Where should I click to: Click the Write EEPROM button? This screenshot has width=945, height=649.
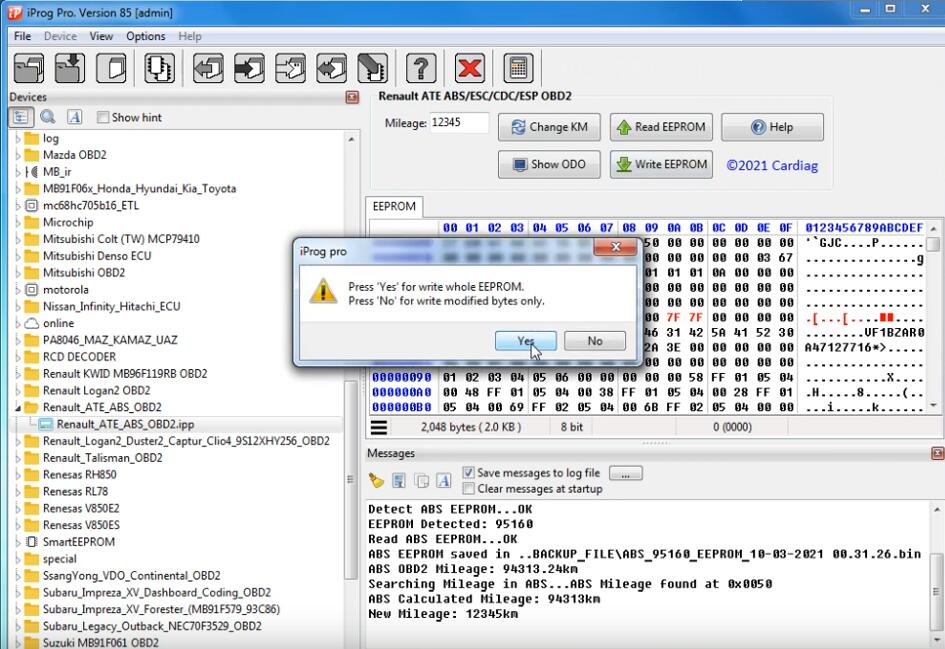661,164
